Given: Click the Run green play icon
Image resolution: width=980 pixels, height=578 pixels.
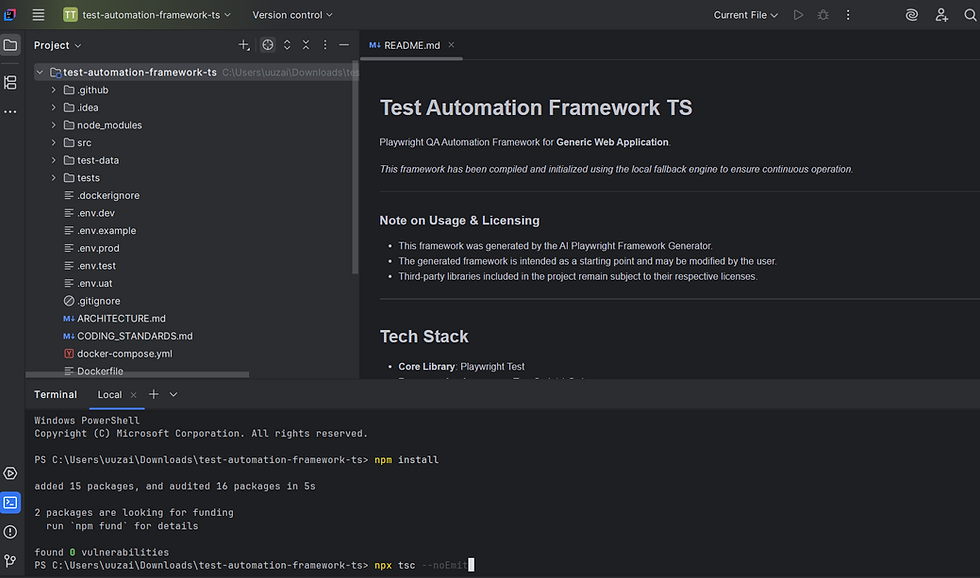Looking at the screenshot, I should coord(798,14).
